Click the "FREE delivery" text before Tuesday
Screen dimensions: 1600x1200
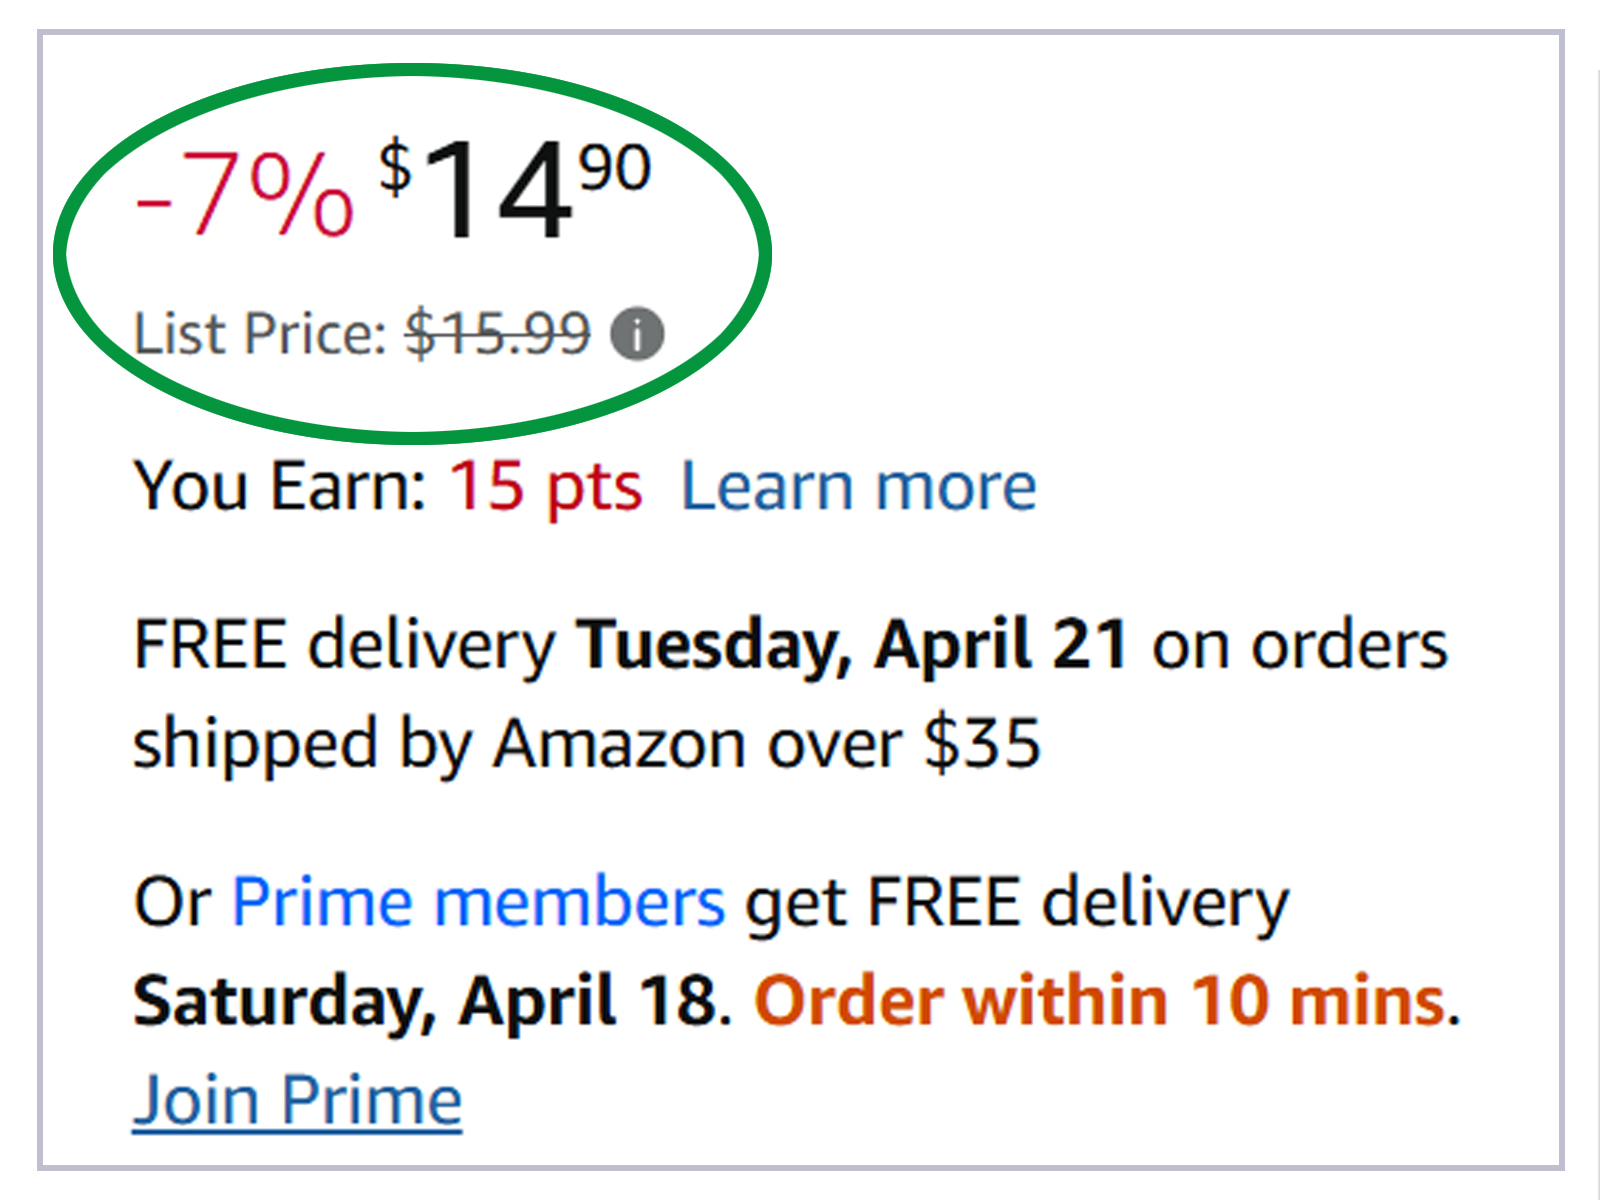(344, 644)
